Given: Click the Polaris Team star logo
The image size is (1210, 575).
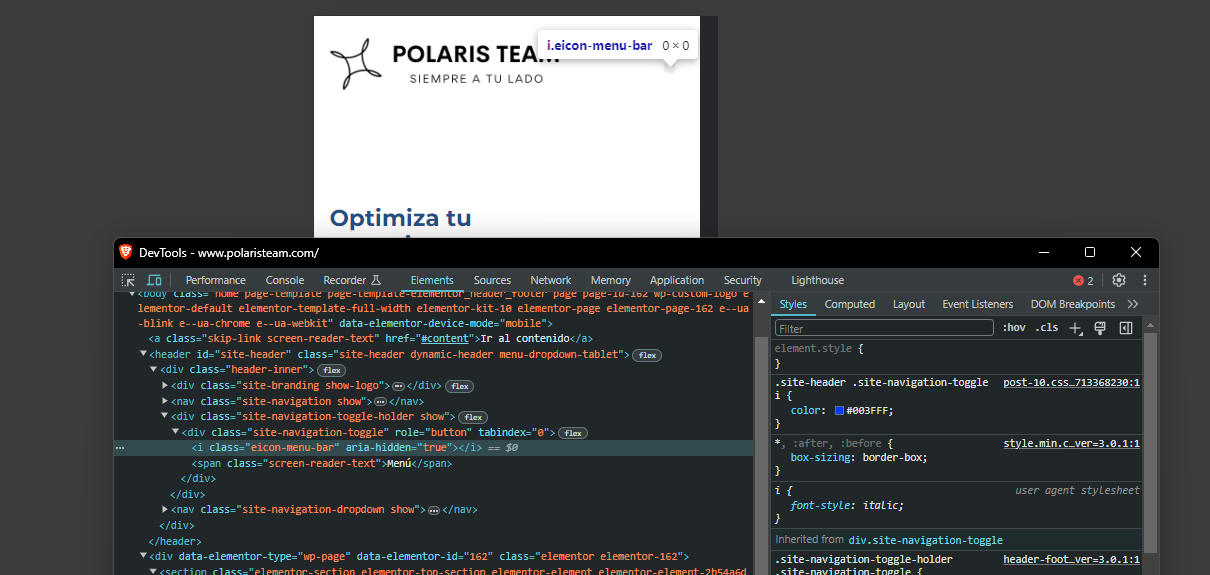Looking at the screenshot, I should coord(355,65).
